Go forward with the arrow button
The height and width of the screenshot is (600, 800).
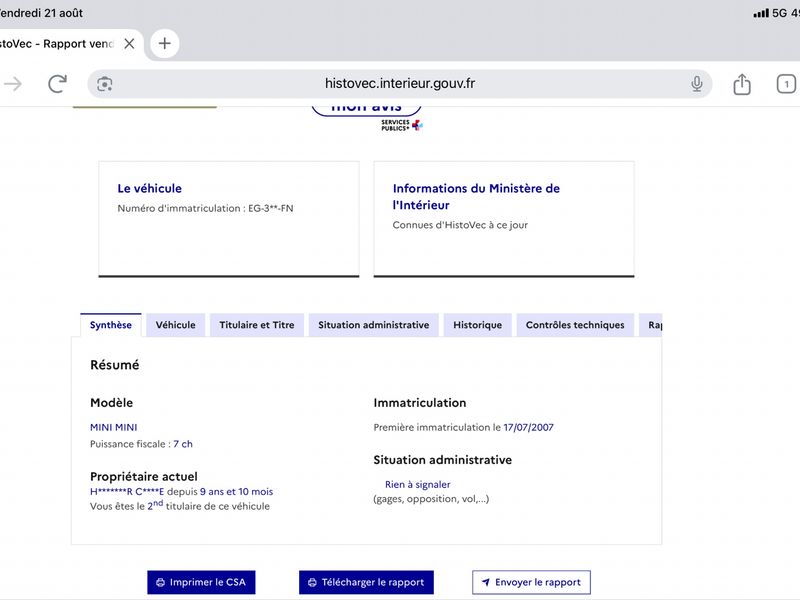coord(13,84)
